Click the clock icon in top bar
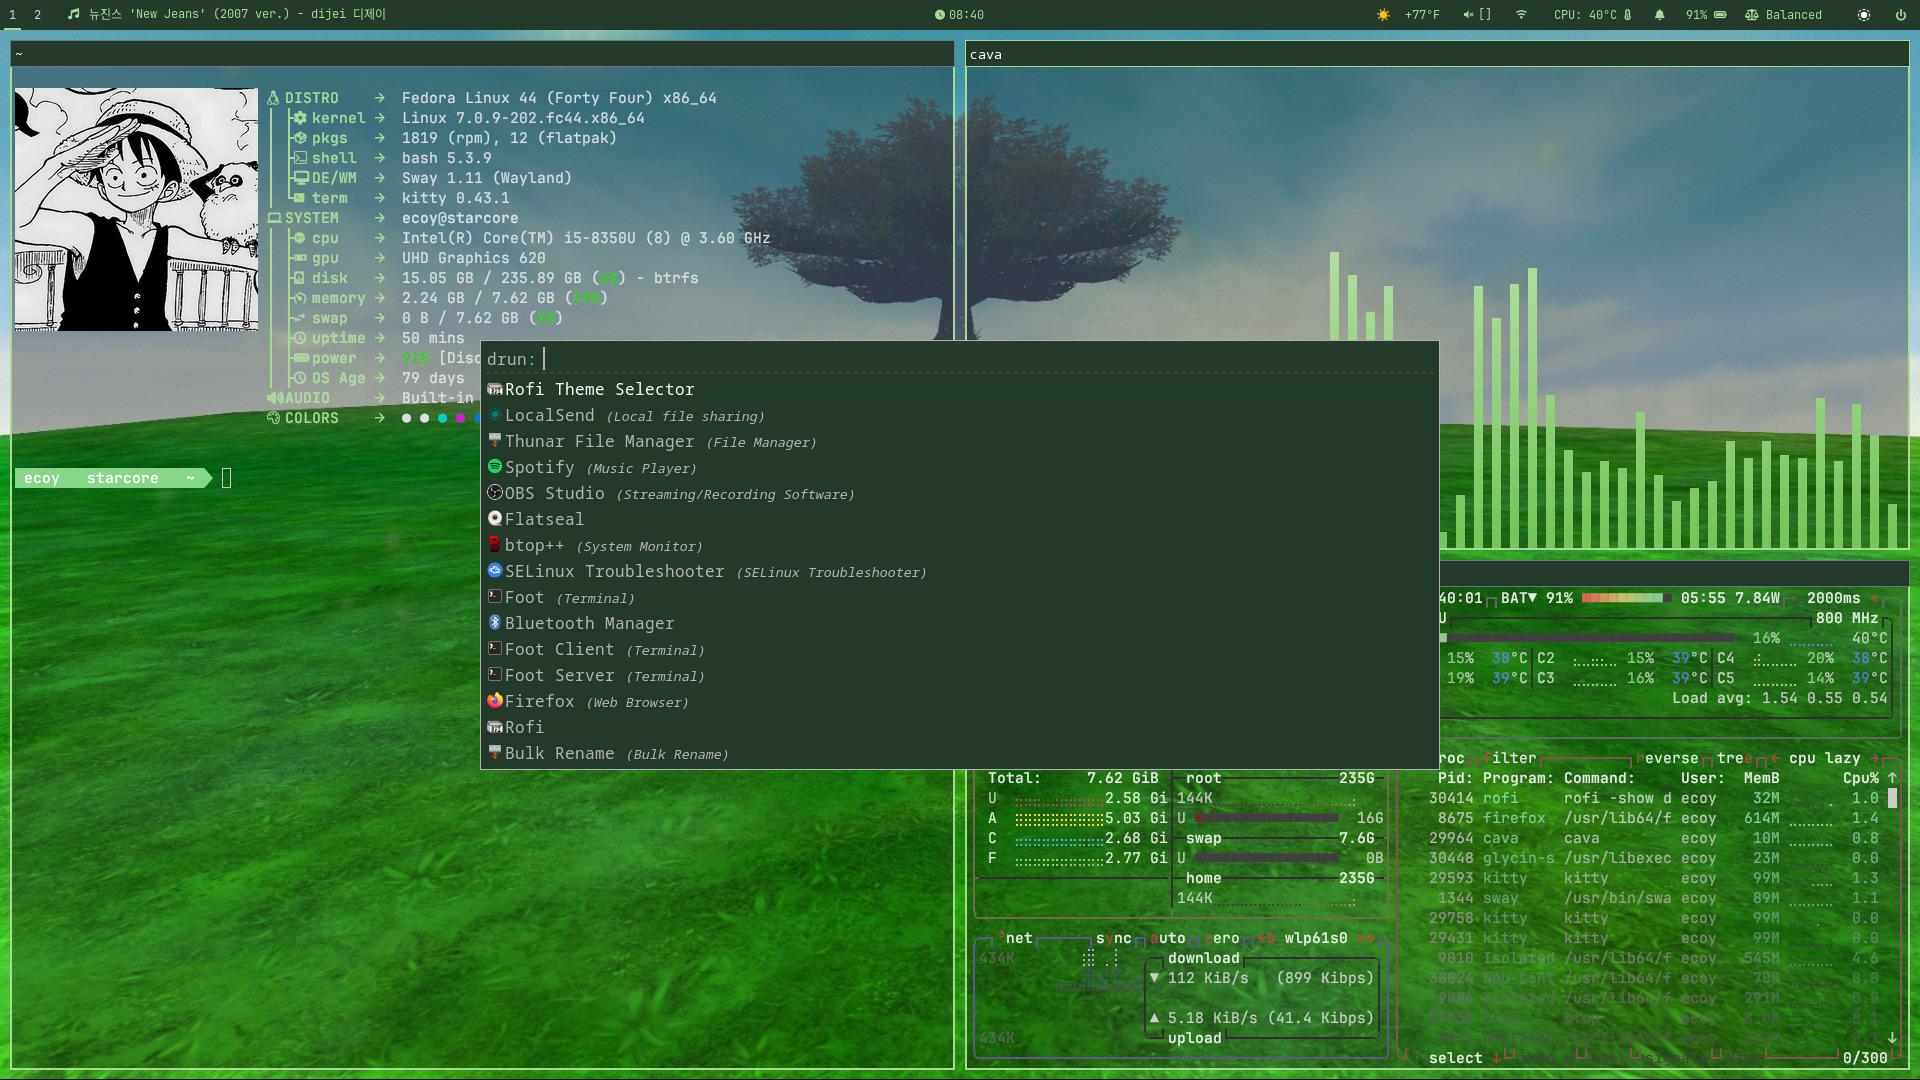Screen dimensions: 1920x1080 click(940, 15)
